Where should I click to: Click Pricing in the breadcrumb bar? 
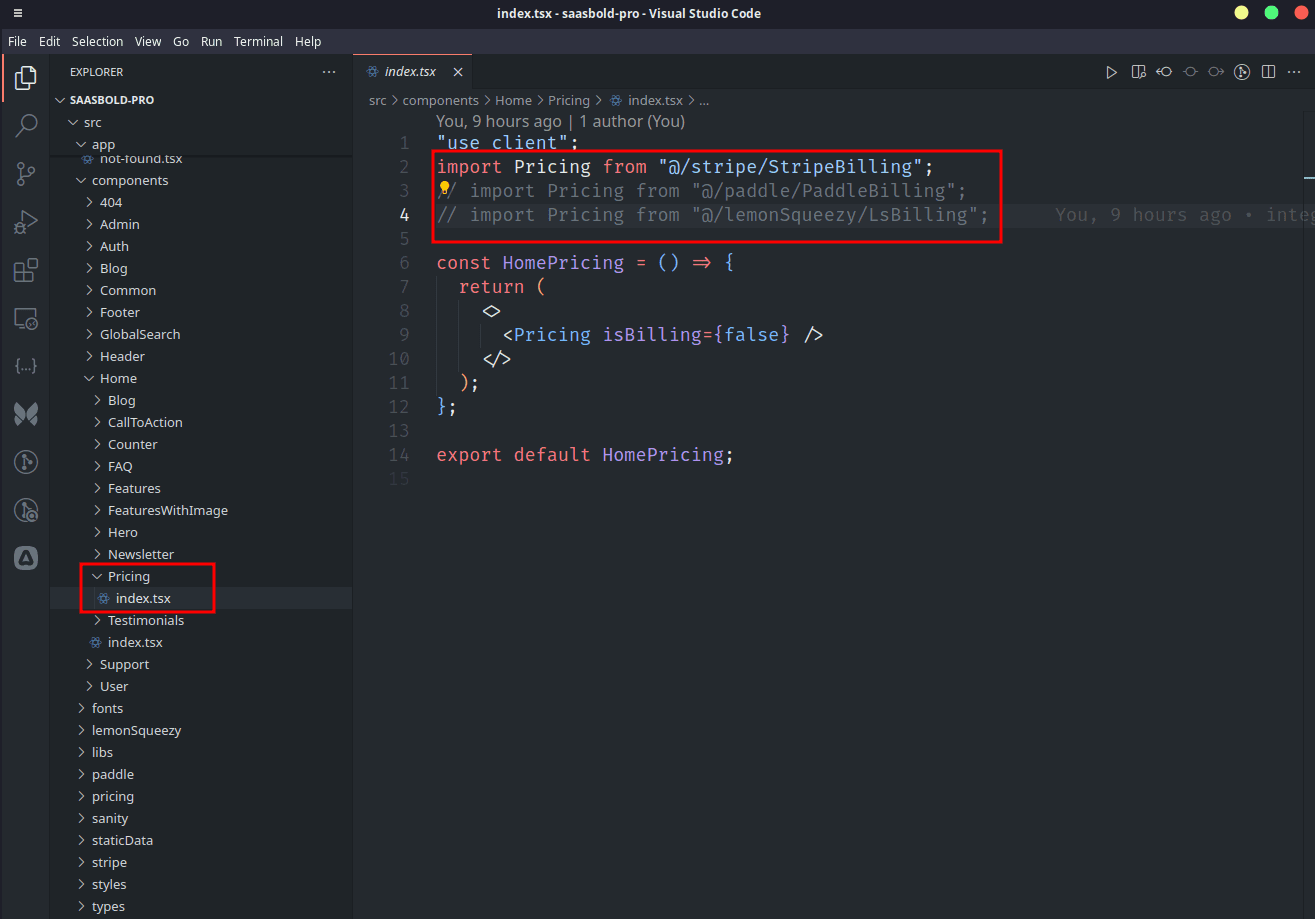(569, 100)
